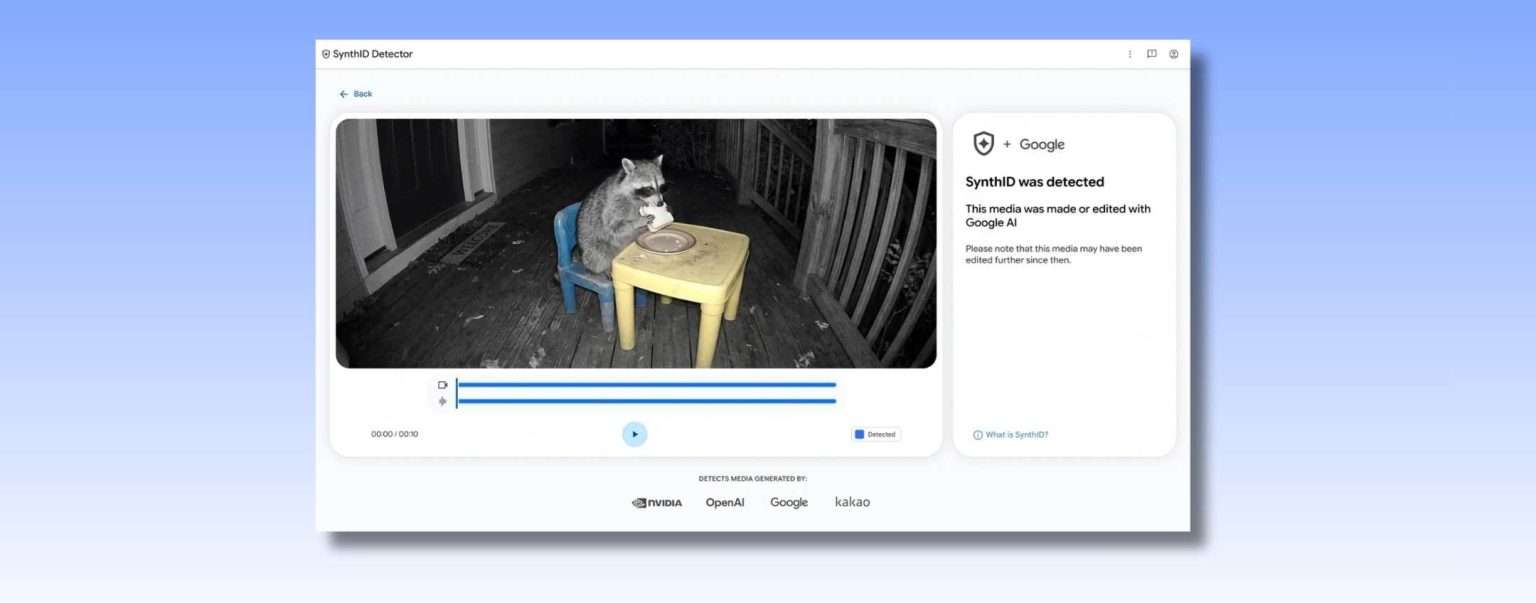Screen dimensions: 1536x603
Task: Click the SynthID was detected heading
Action: (1035, 182)
